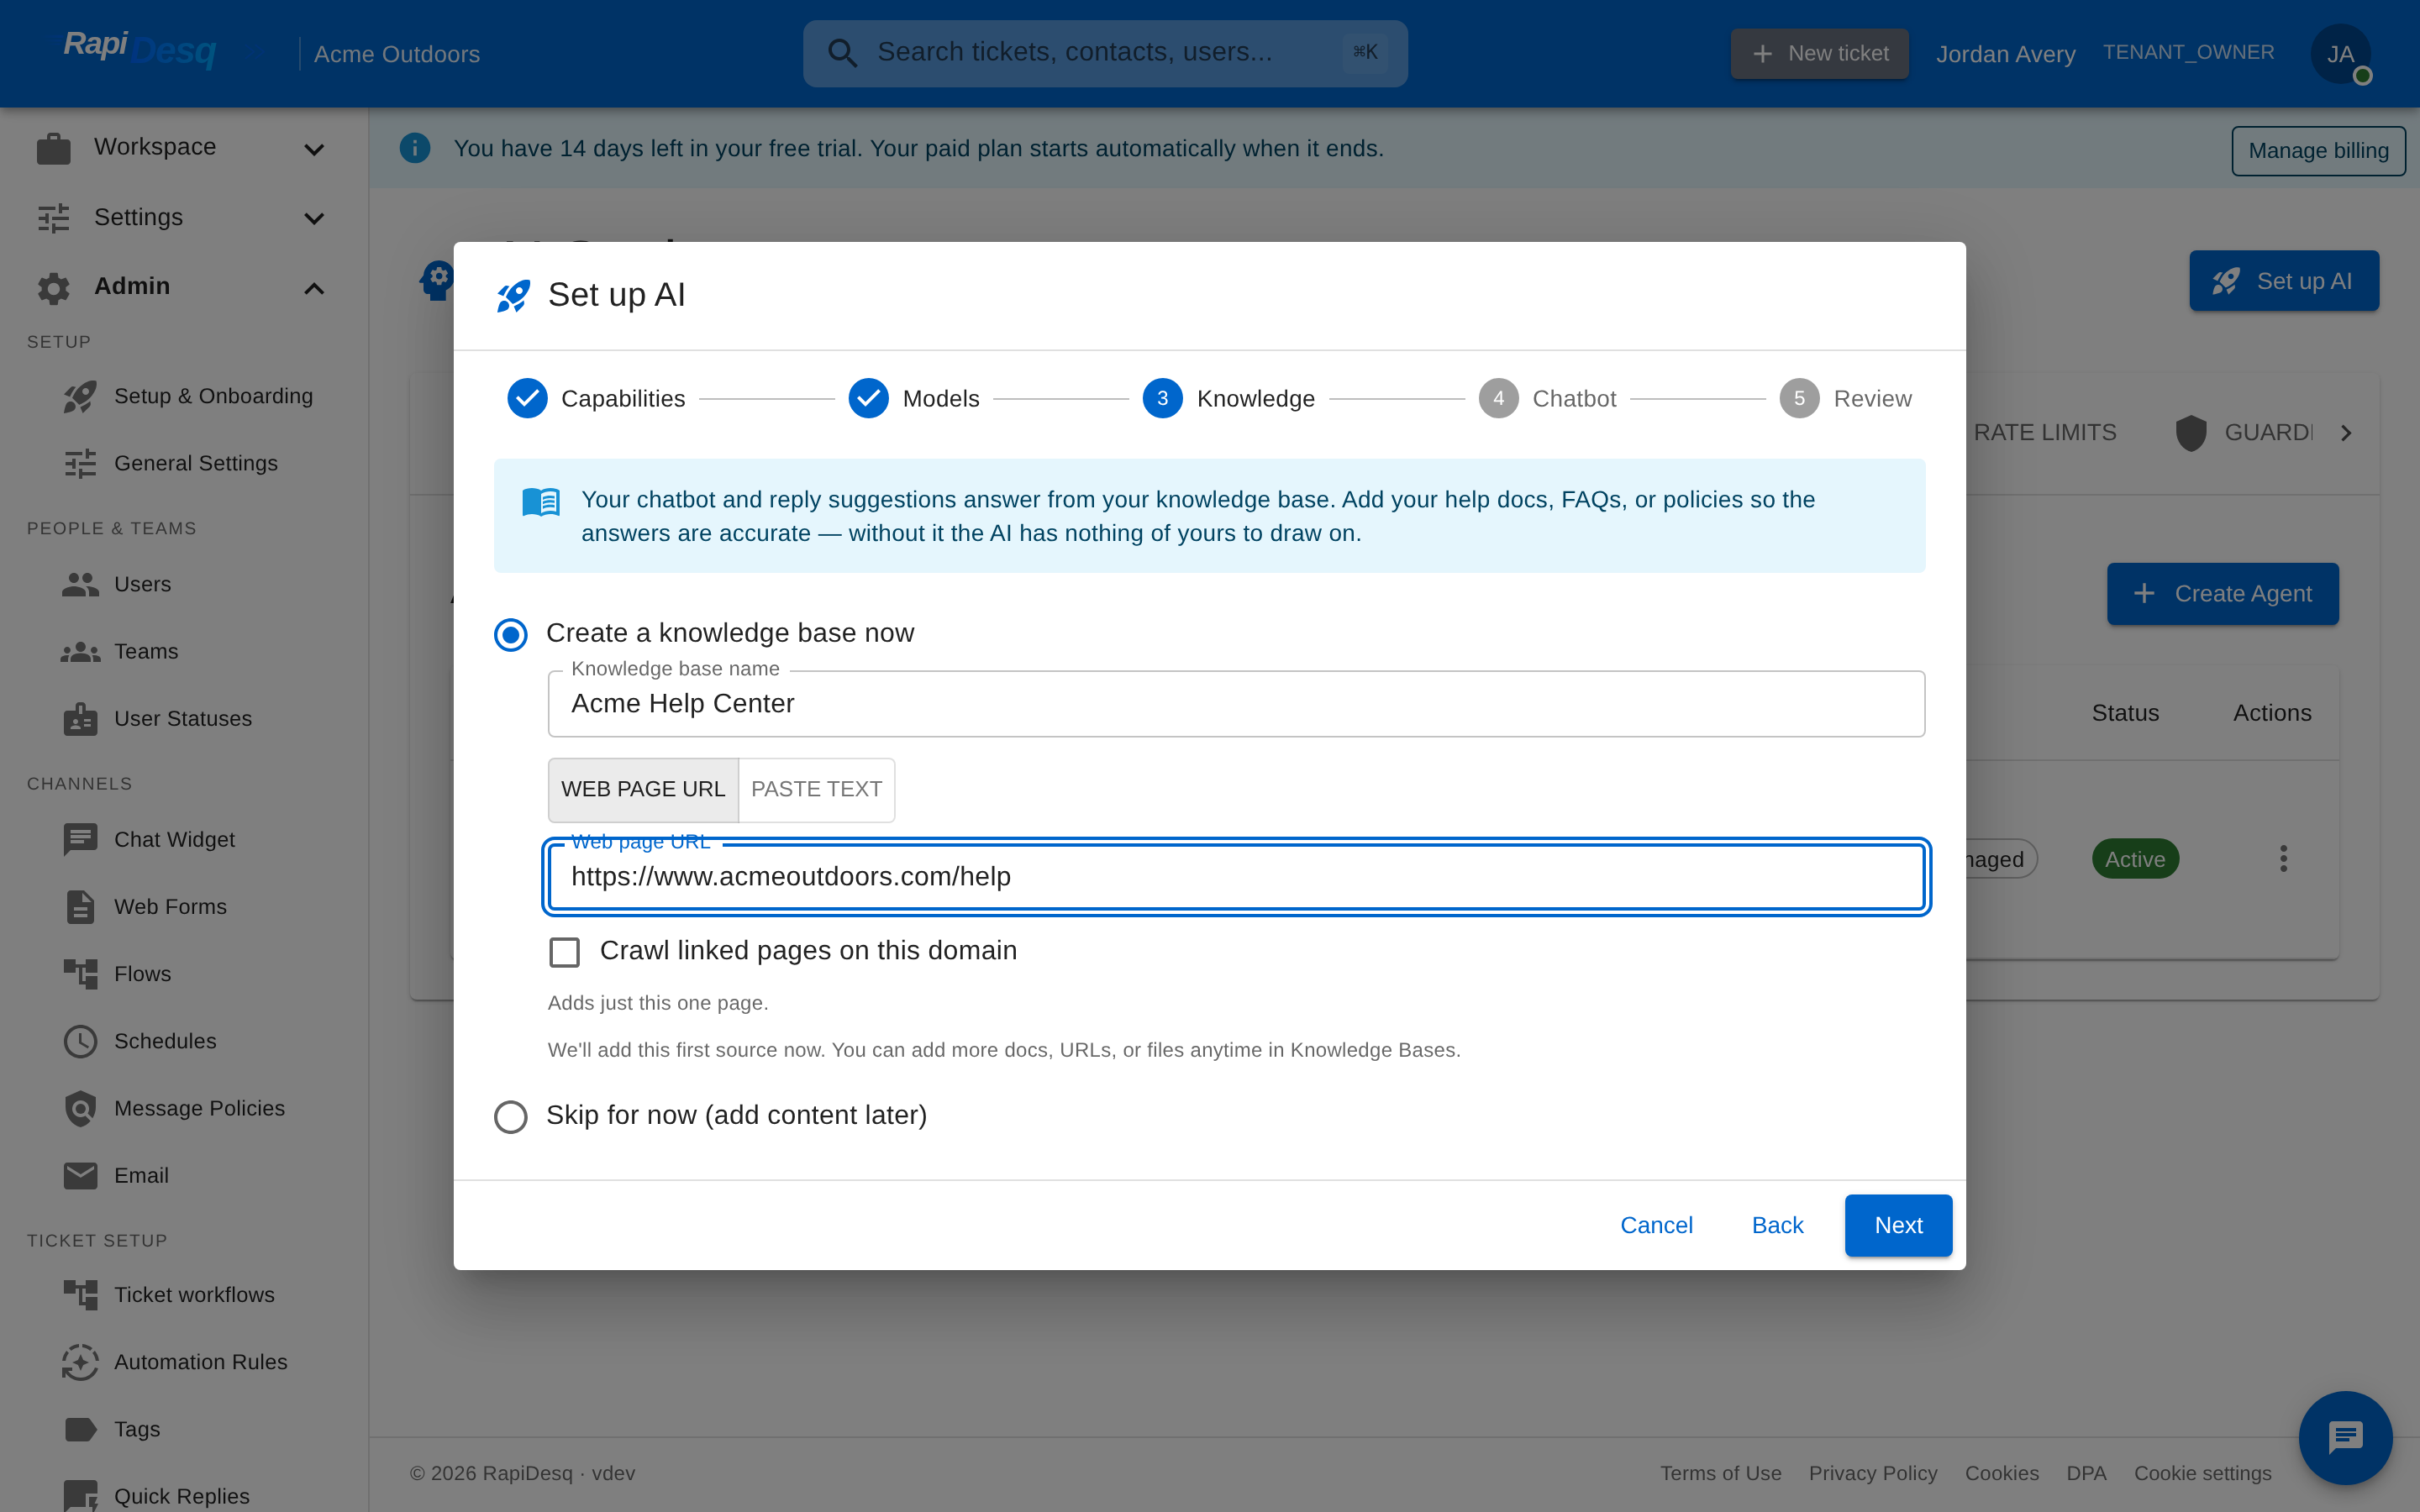Open the agent row actions menu
Screen dimensions: 2420x1512
click(2283, 859)
